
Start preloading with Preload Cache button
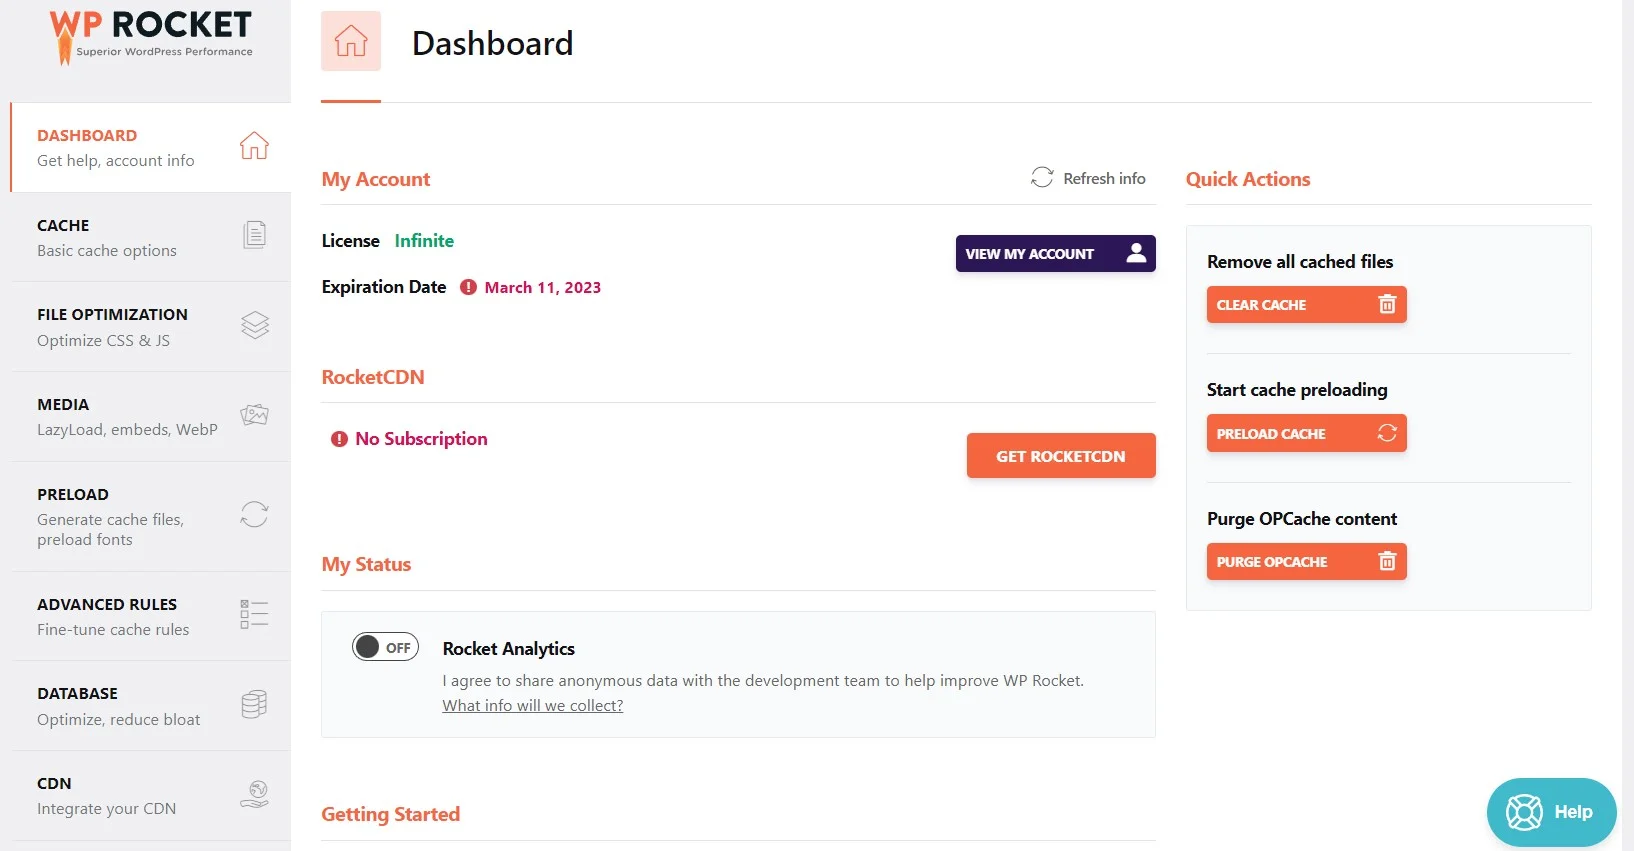coord(1306,433)
